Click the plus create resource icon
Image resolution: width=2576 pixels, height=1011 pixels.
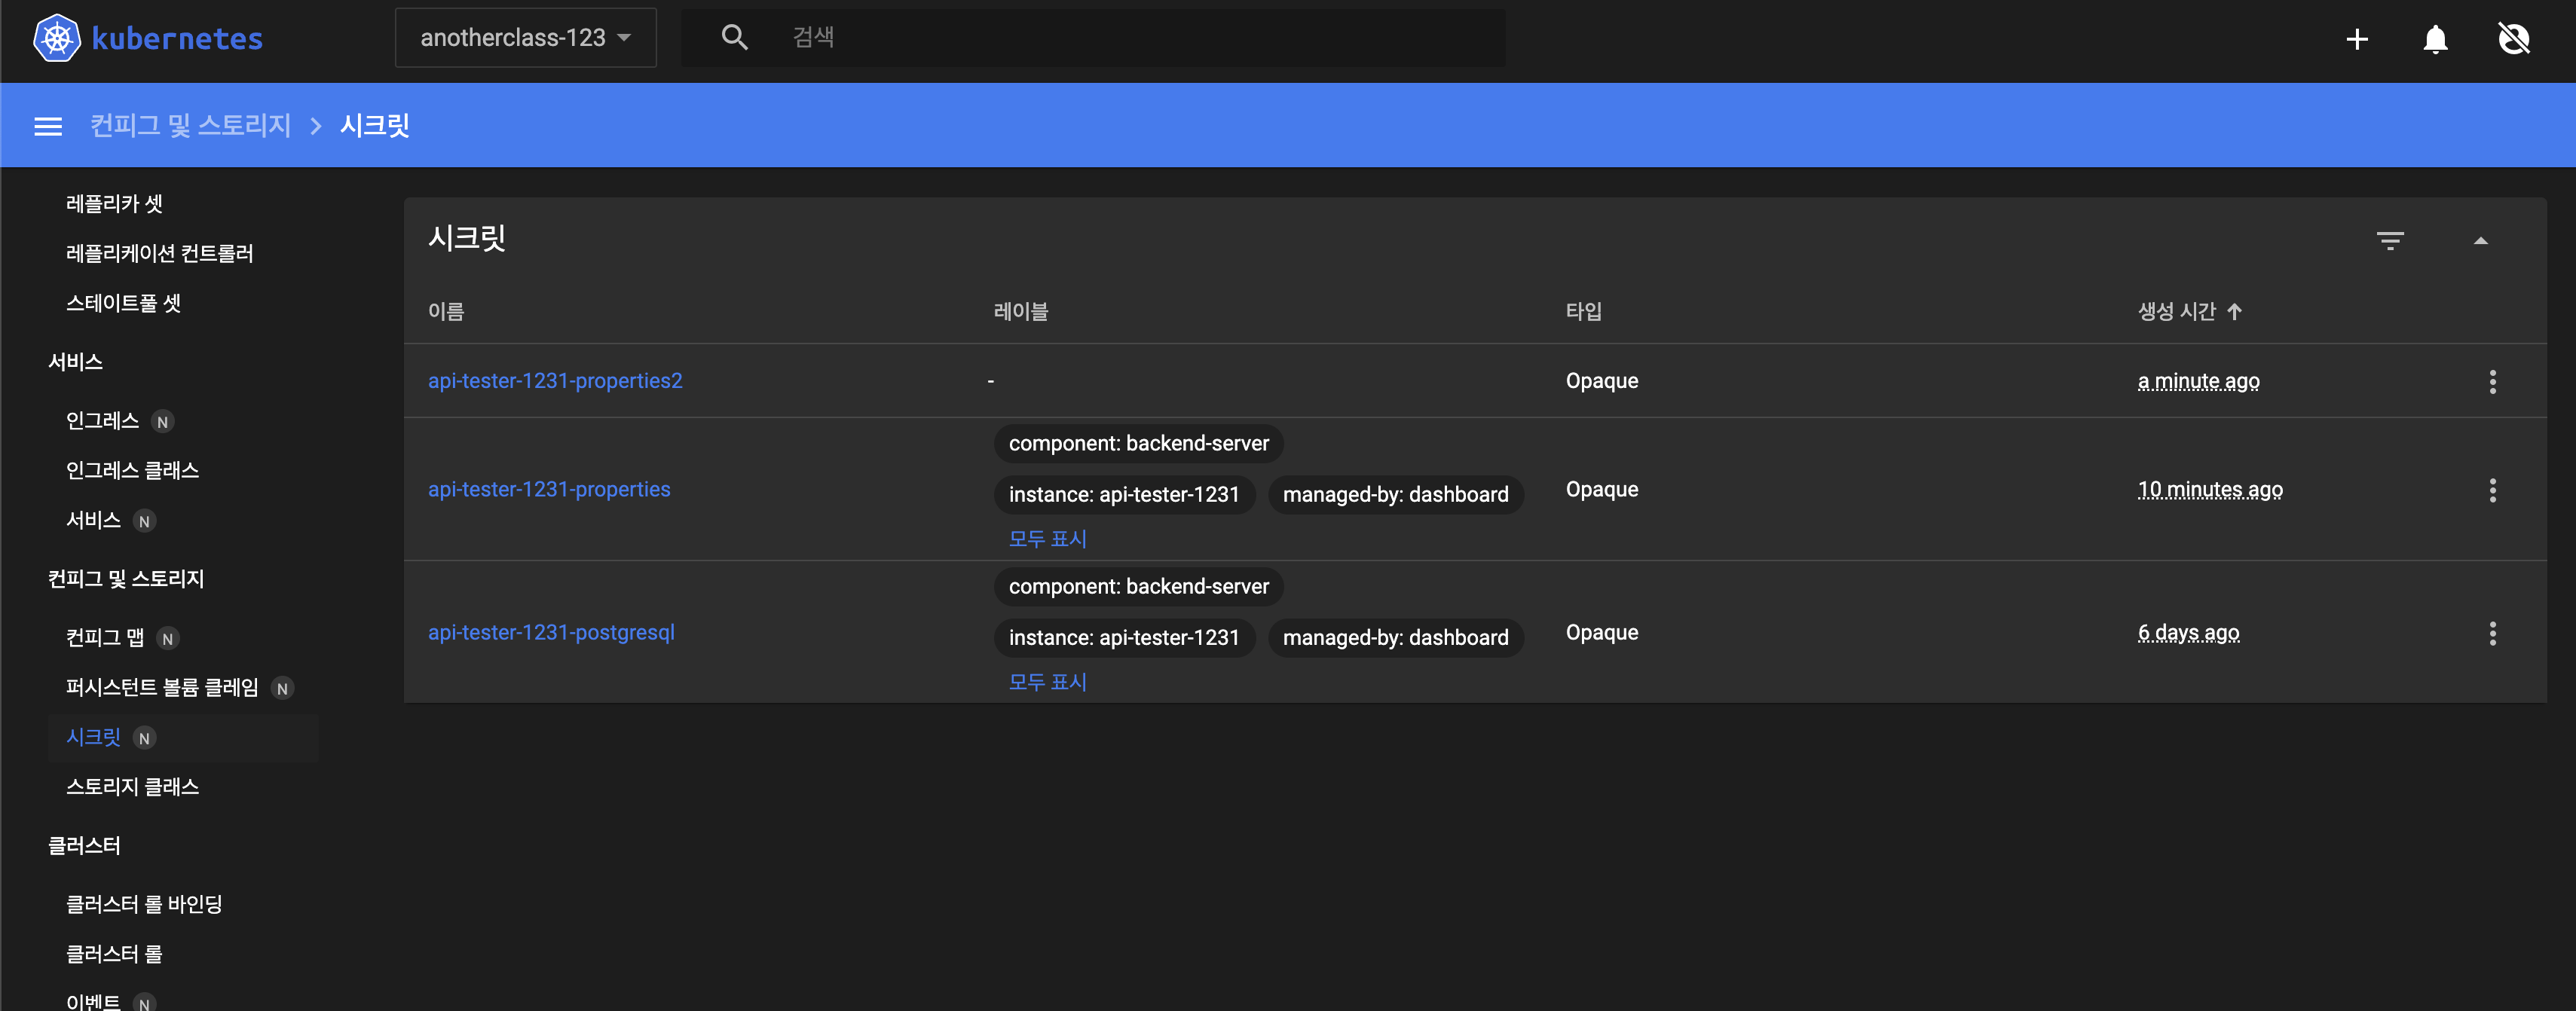coord(2356,39)
